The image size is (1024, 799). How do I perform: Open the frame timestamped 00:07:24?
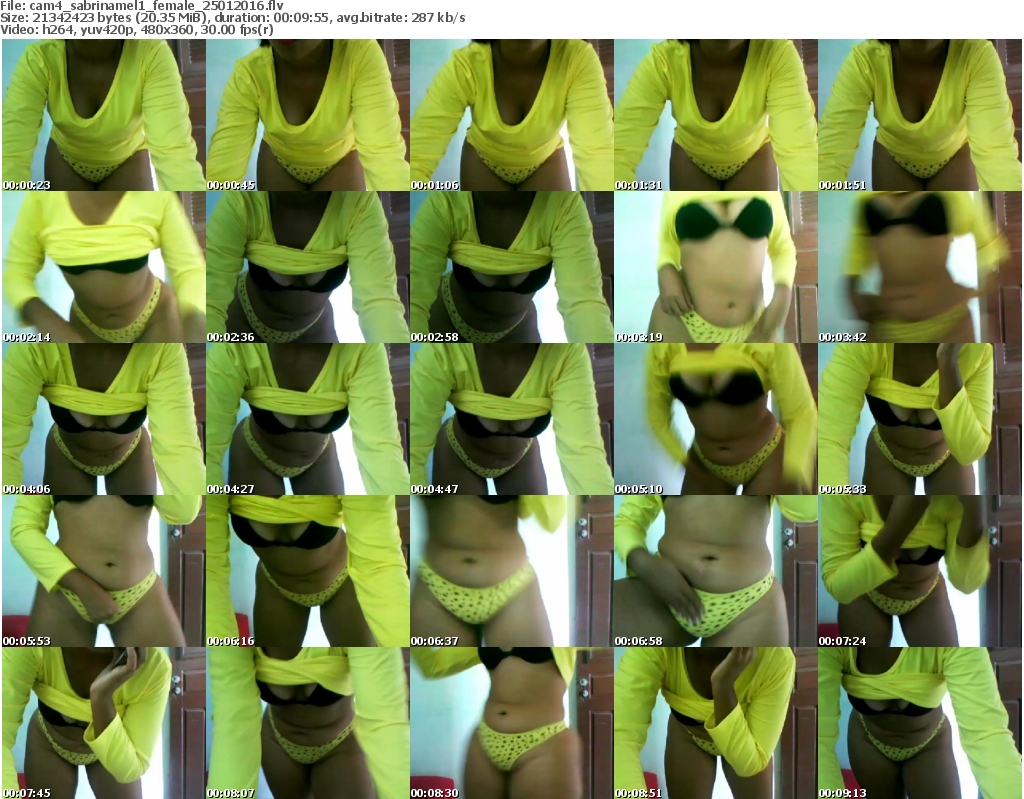pyautogui.click(x=920, y=571)
